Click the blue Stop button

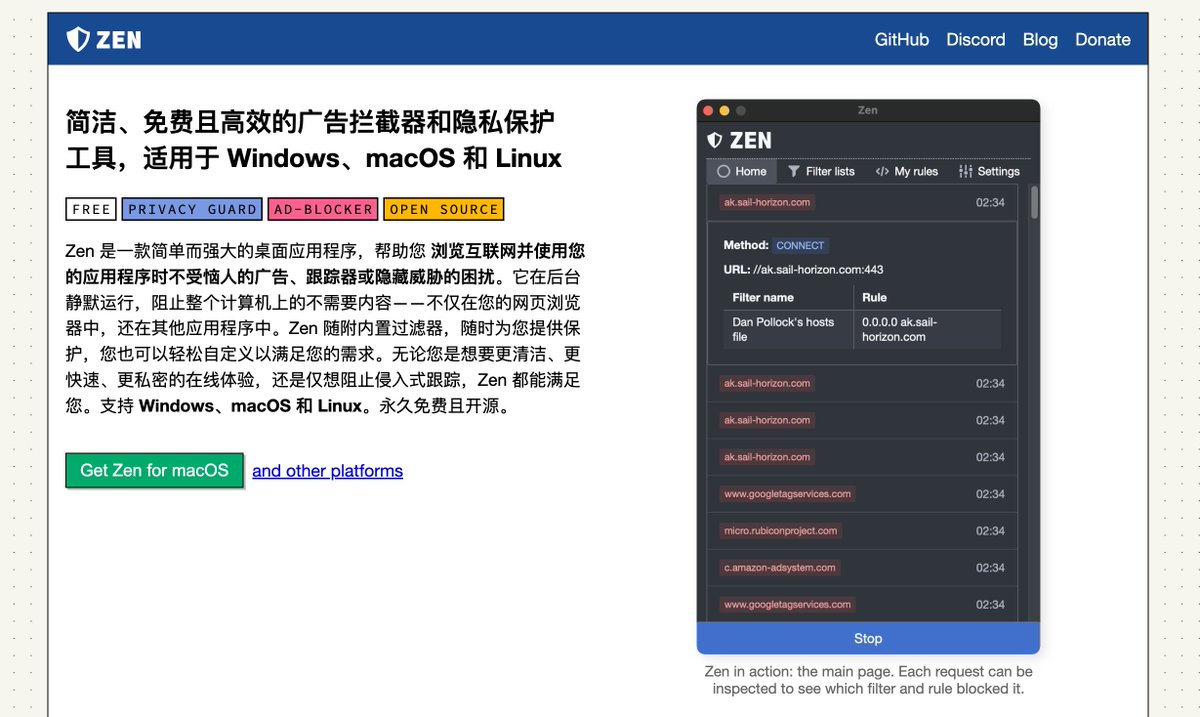click(868, 638)
